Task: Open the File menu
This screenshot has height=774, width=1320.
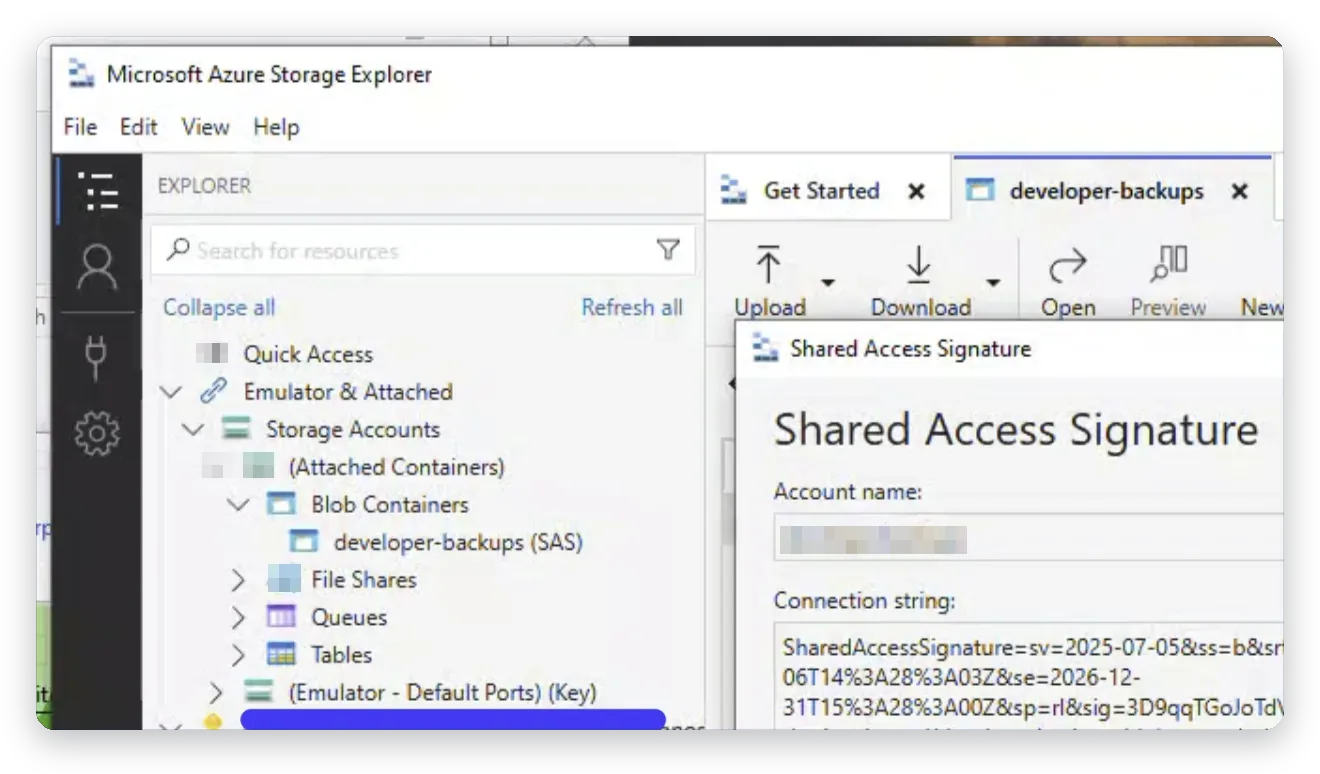Action: (x=80, y=127)
